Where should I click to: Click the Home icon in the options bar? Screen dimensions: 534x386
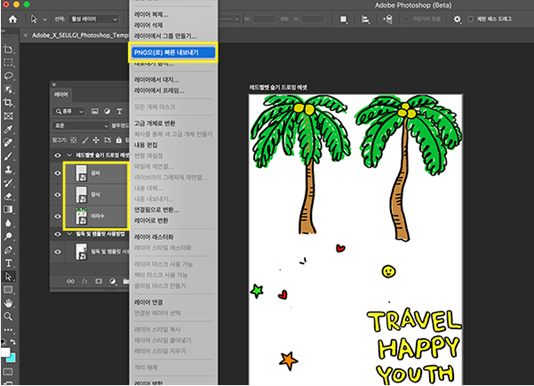click(x=13, y=19)
